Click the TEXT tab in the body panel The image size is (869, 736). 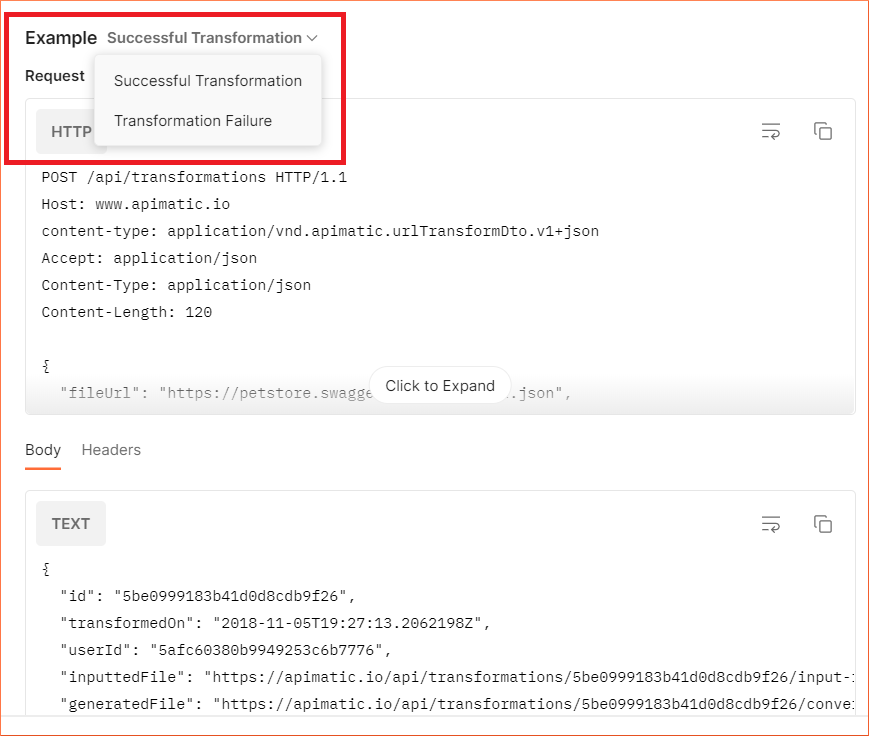point(70,523)
